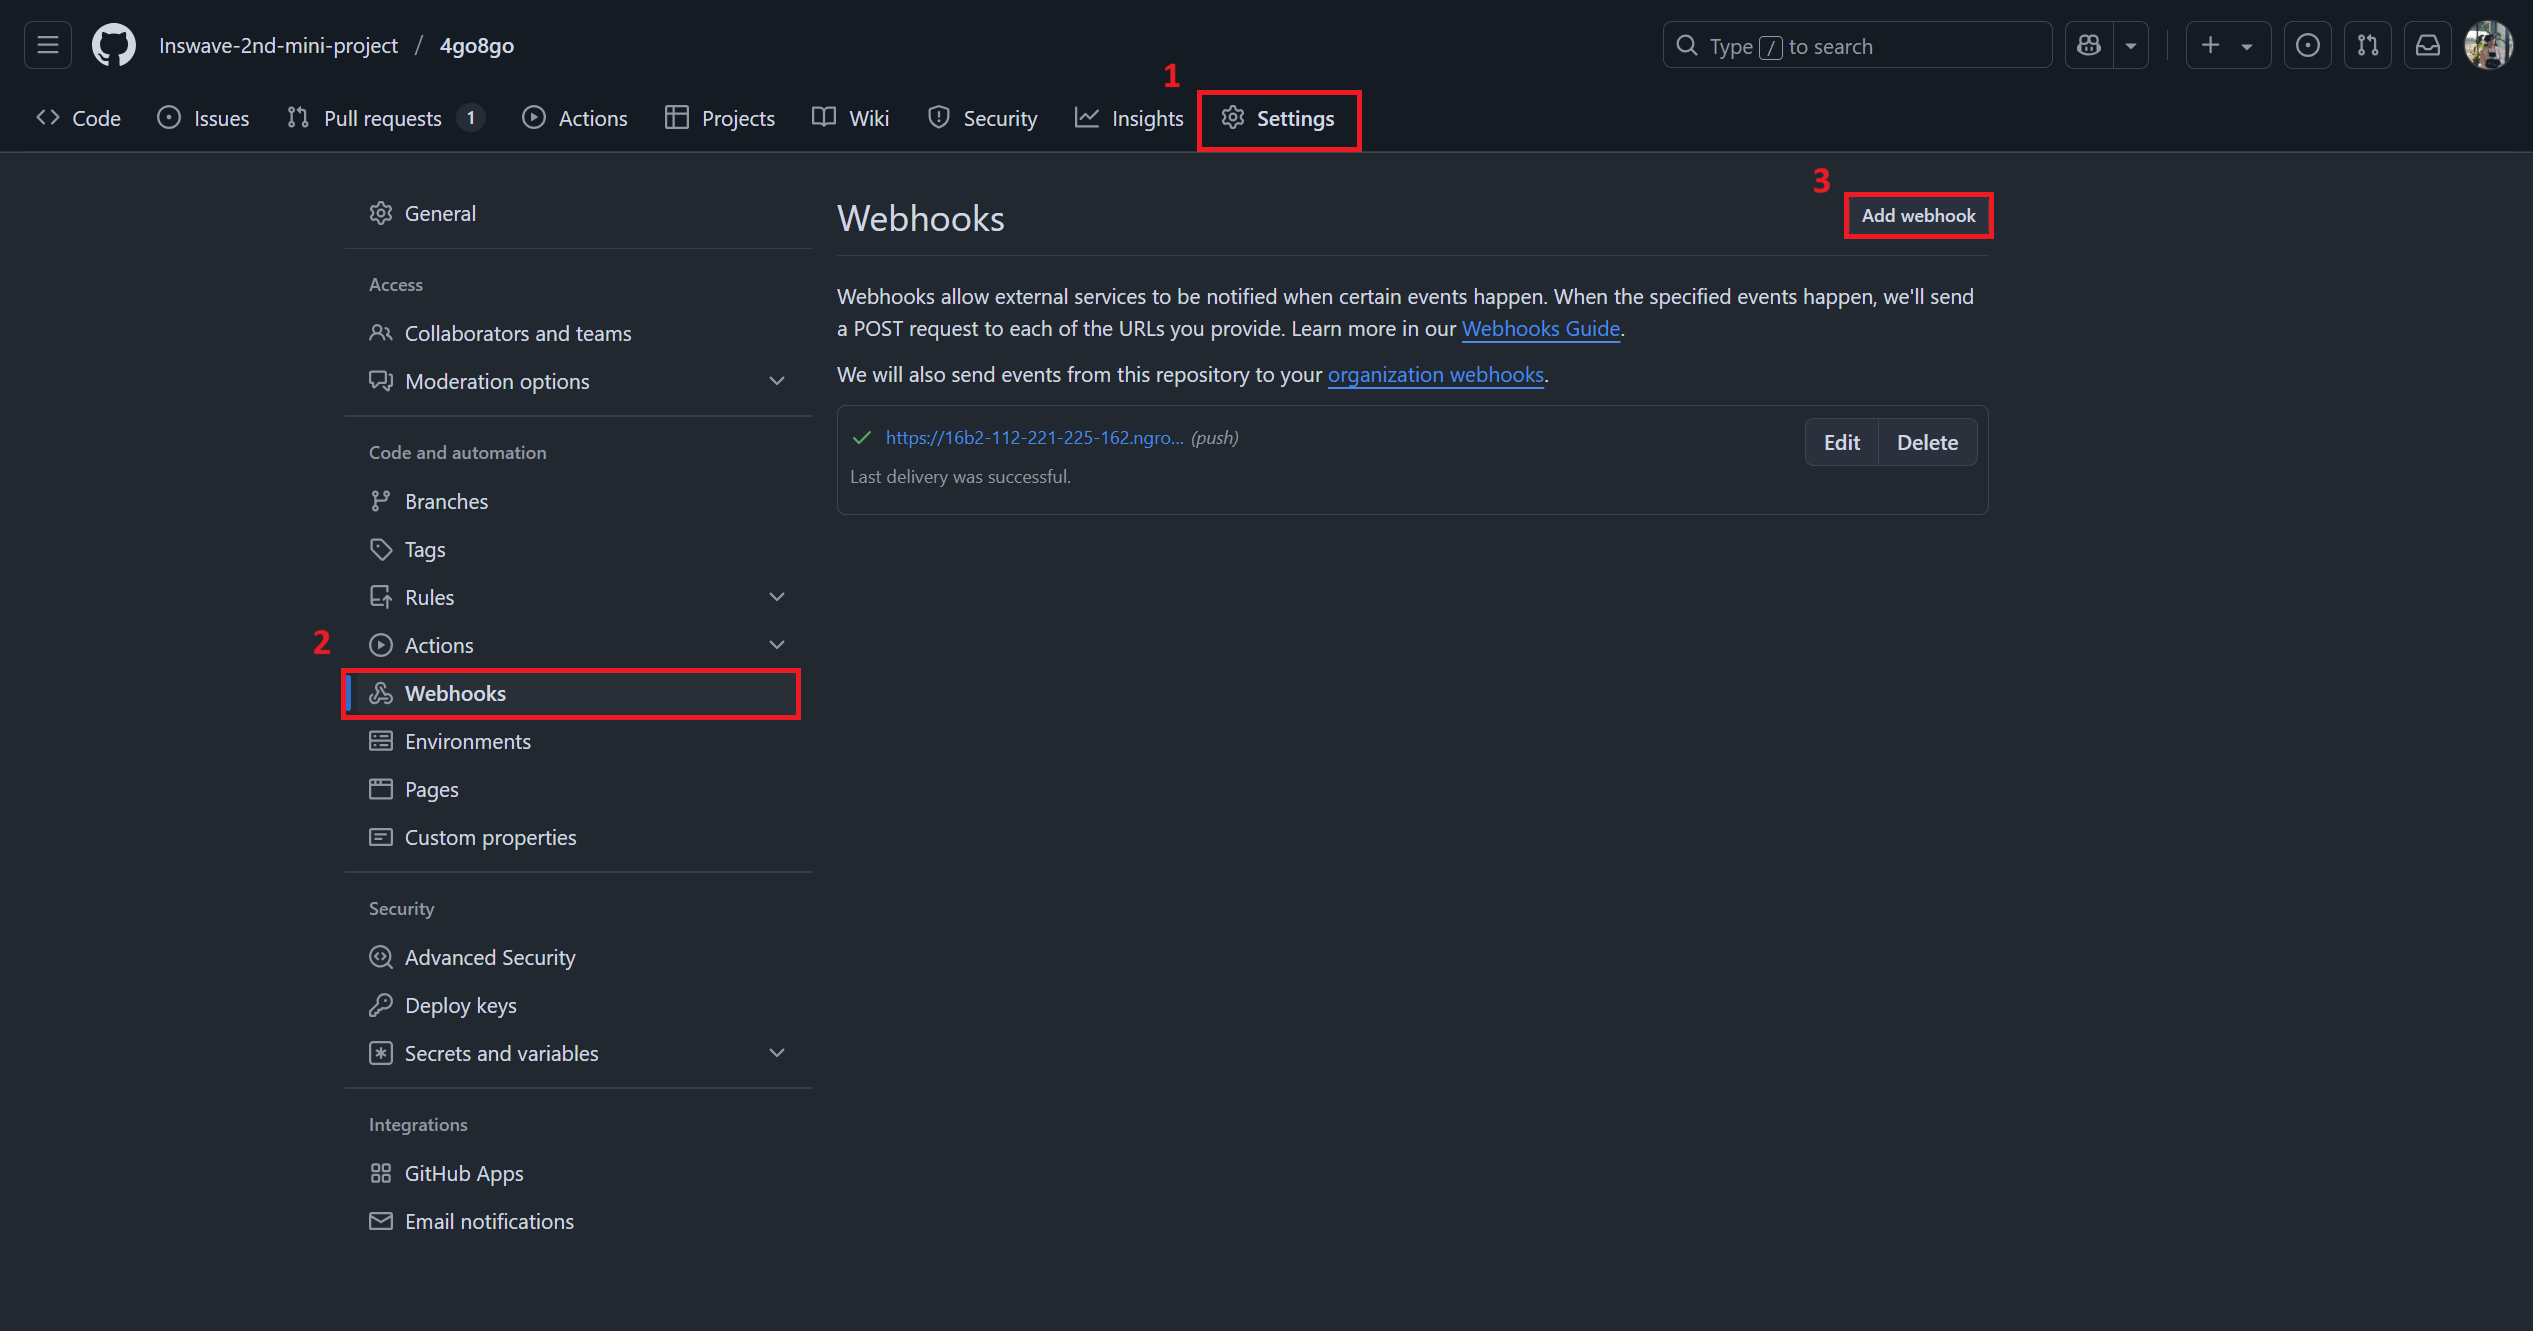The image size is (2533, 1331).
Task: Expand Secrets and variables section
Action: (776, 1053)
